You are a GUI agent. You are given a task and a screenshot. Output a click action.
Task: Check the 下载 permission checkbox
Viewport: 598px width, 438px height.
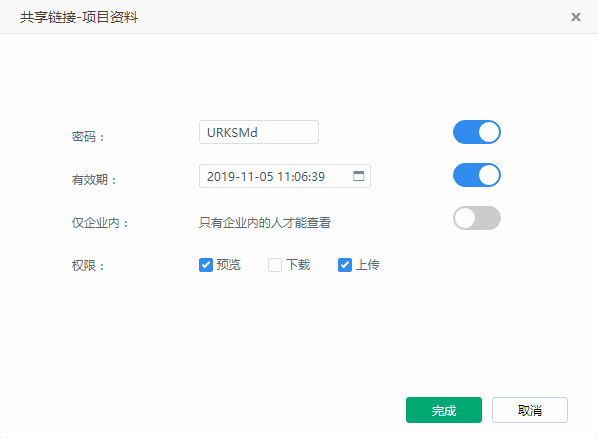275,265
